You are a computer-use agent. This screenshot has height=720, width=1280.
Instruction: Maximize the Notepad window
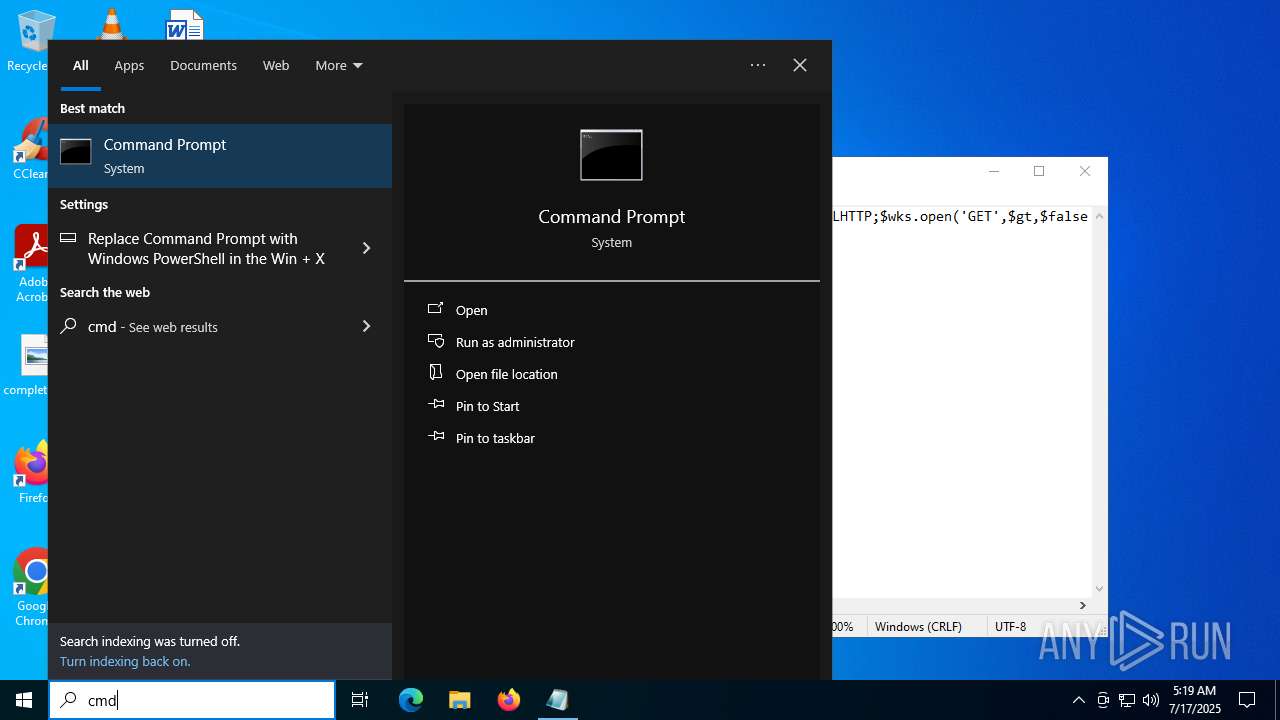pyautogui.click(x=1039, y=171)
